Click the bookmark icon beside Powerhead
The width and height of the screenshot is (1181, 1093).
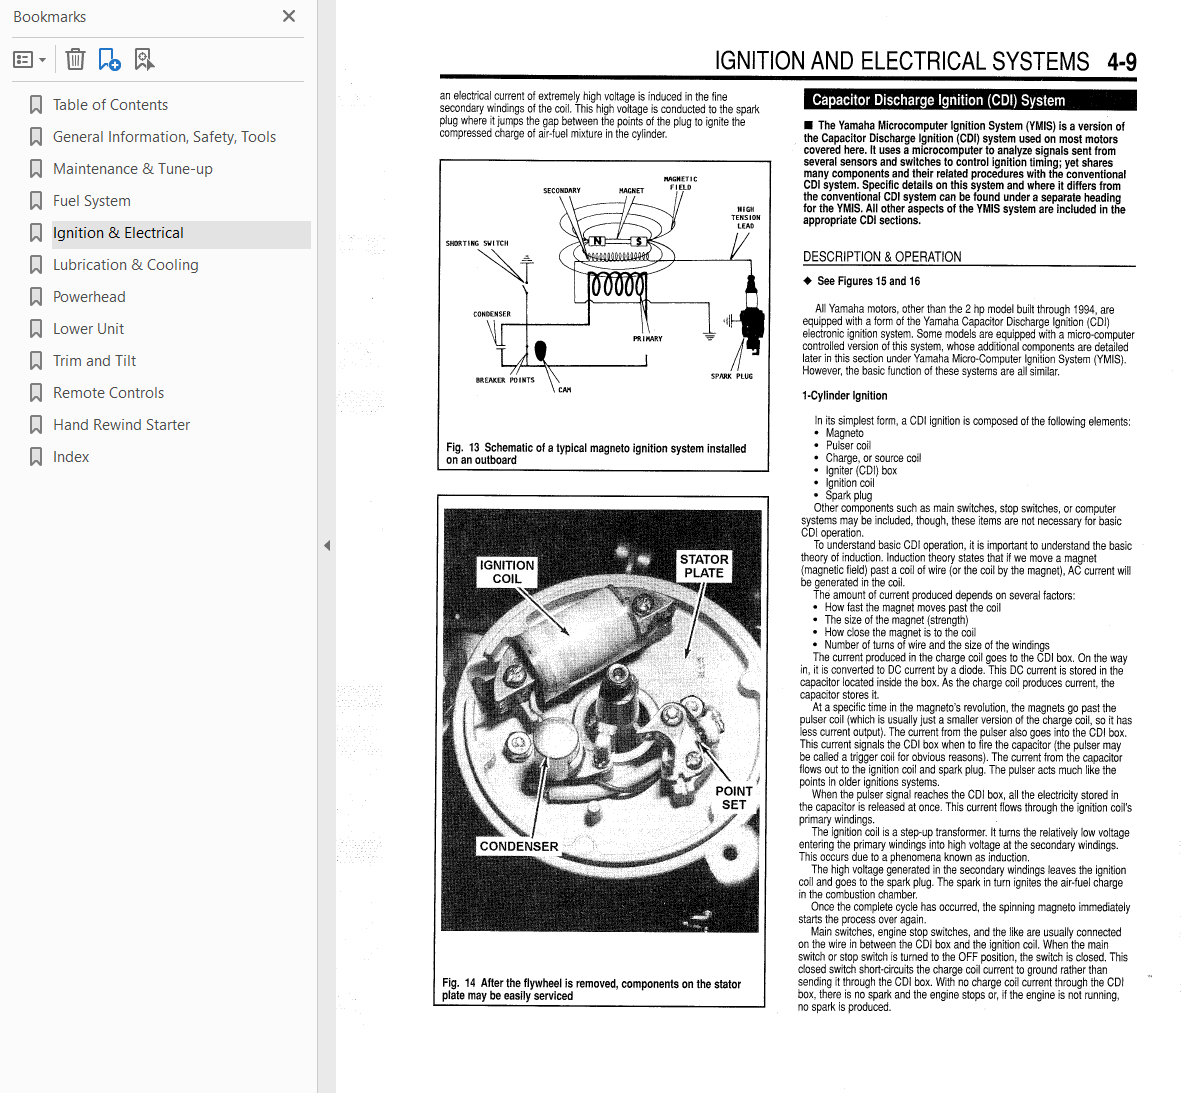[35, 297]
